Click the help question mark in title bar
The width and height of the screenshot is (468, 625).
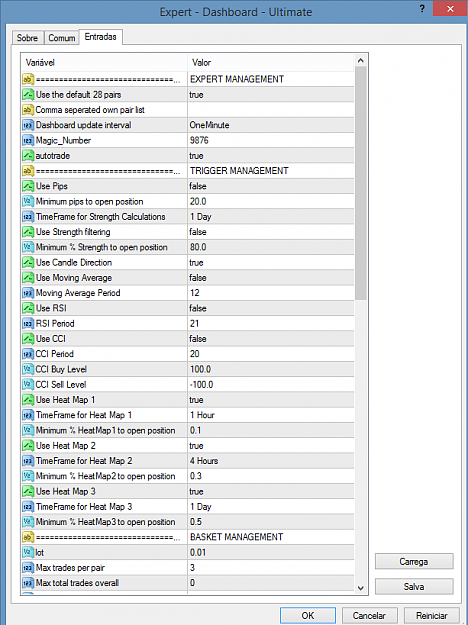coord(422,9)
